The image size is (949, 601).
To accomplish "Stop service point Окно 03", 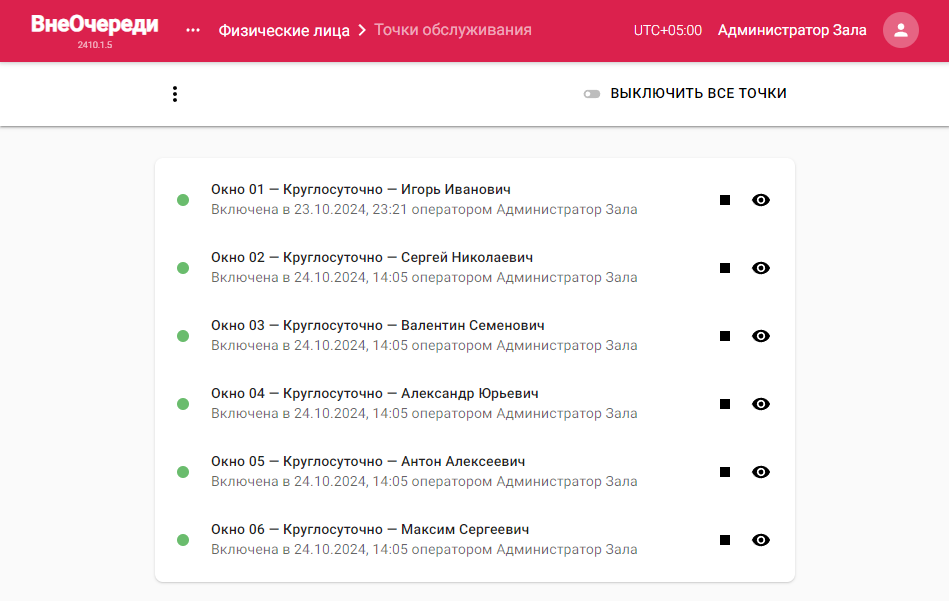I will (x=725, y=336).
